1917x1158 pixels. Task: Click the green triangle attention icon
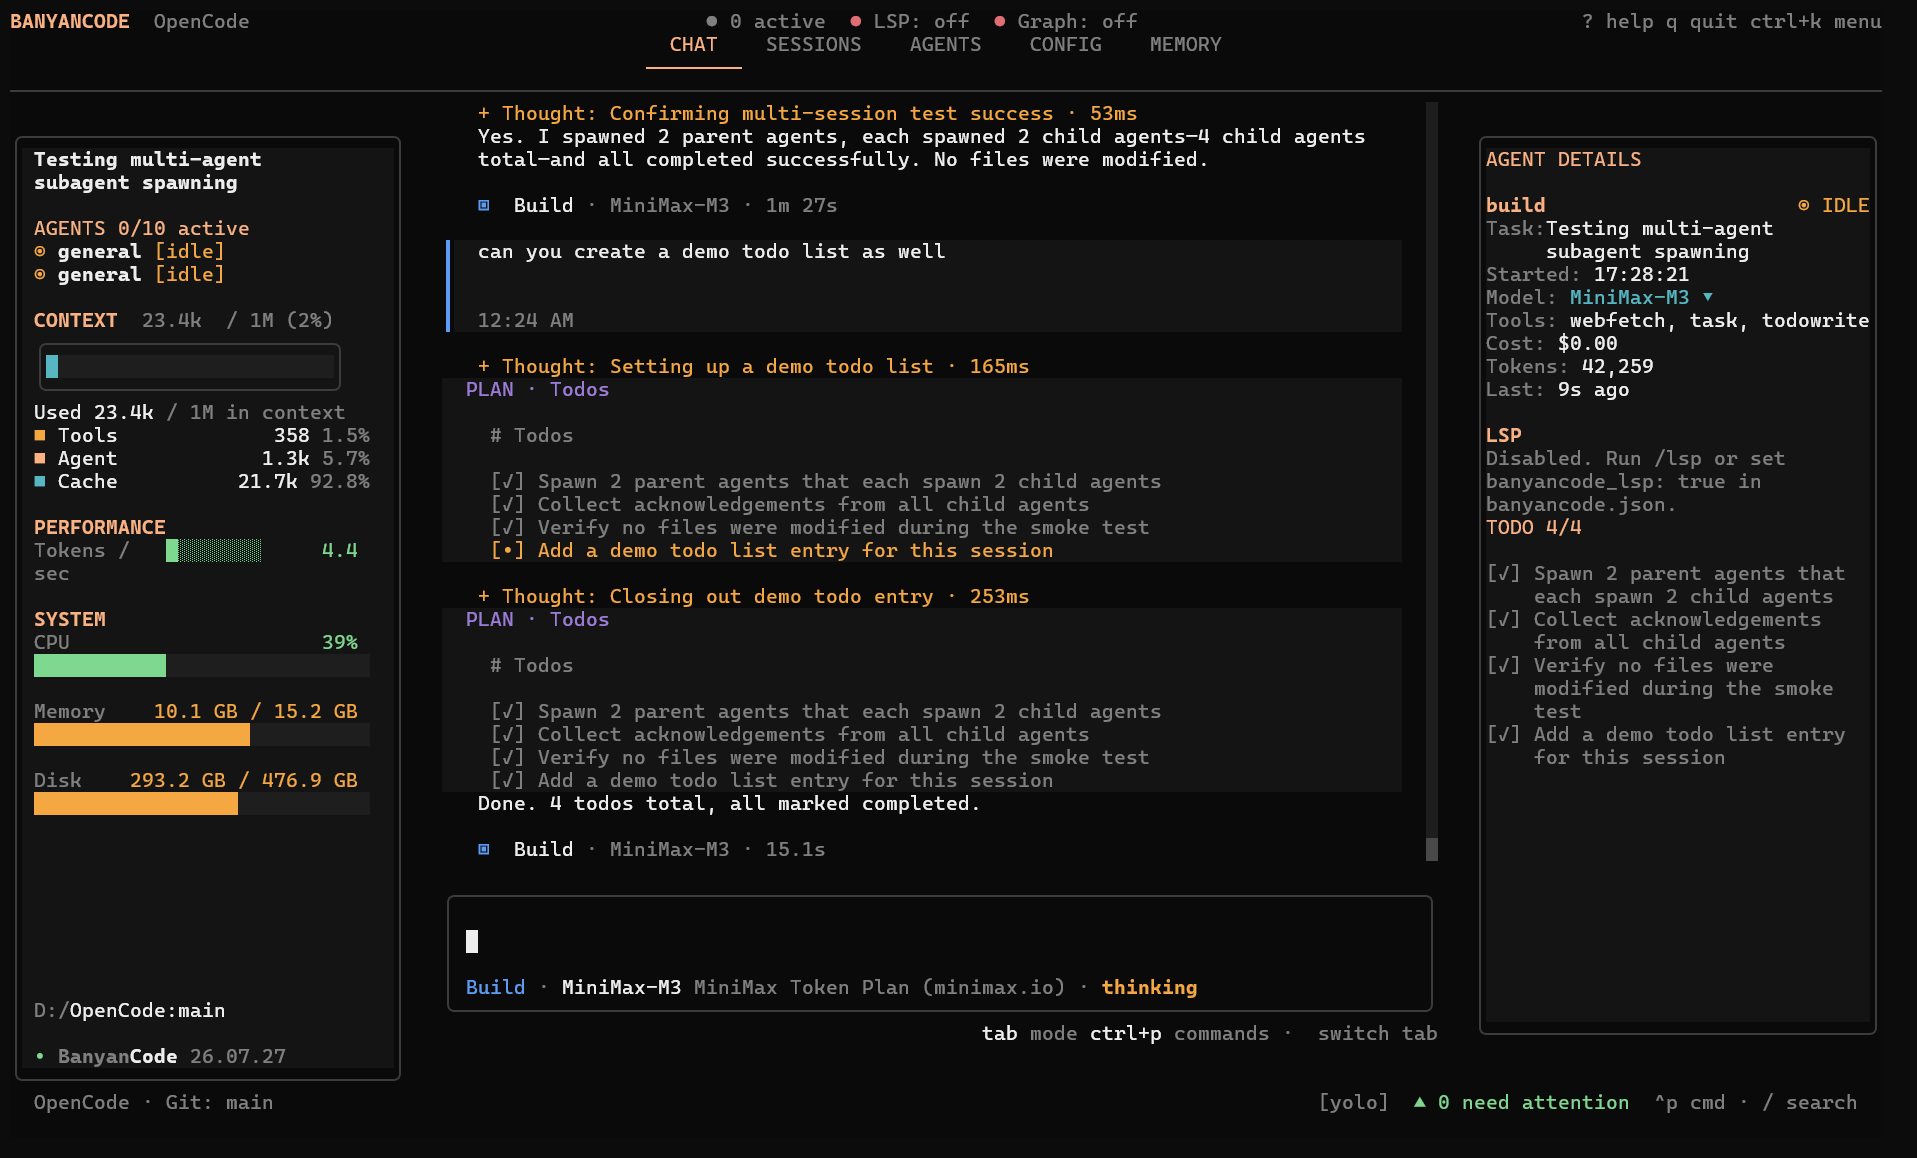coord(1419,1102)
